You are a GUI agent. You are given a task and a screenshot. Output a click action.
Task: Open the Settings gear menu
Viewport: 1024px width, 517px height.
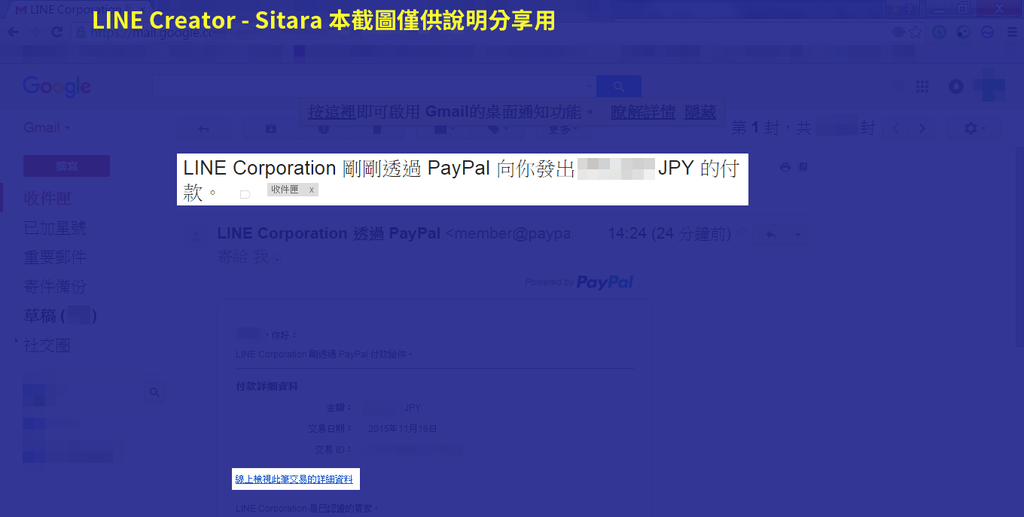pos(975,129)
